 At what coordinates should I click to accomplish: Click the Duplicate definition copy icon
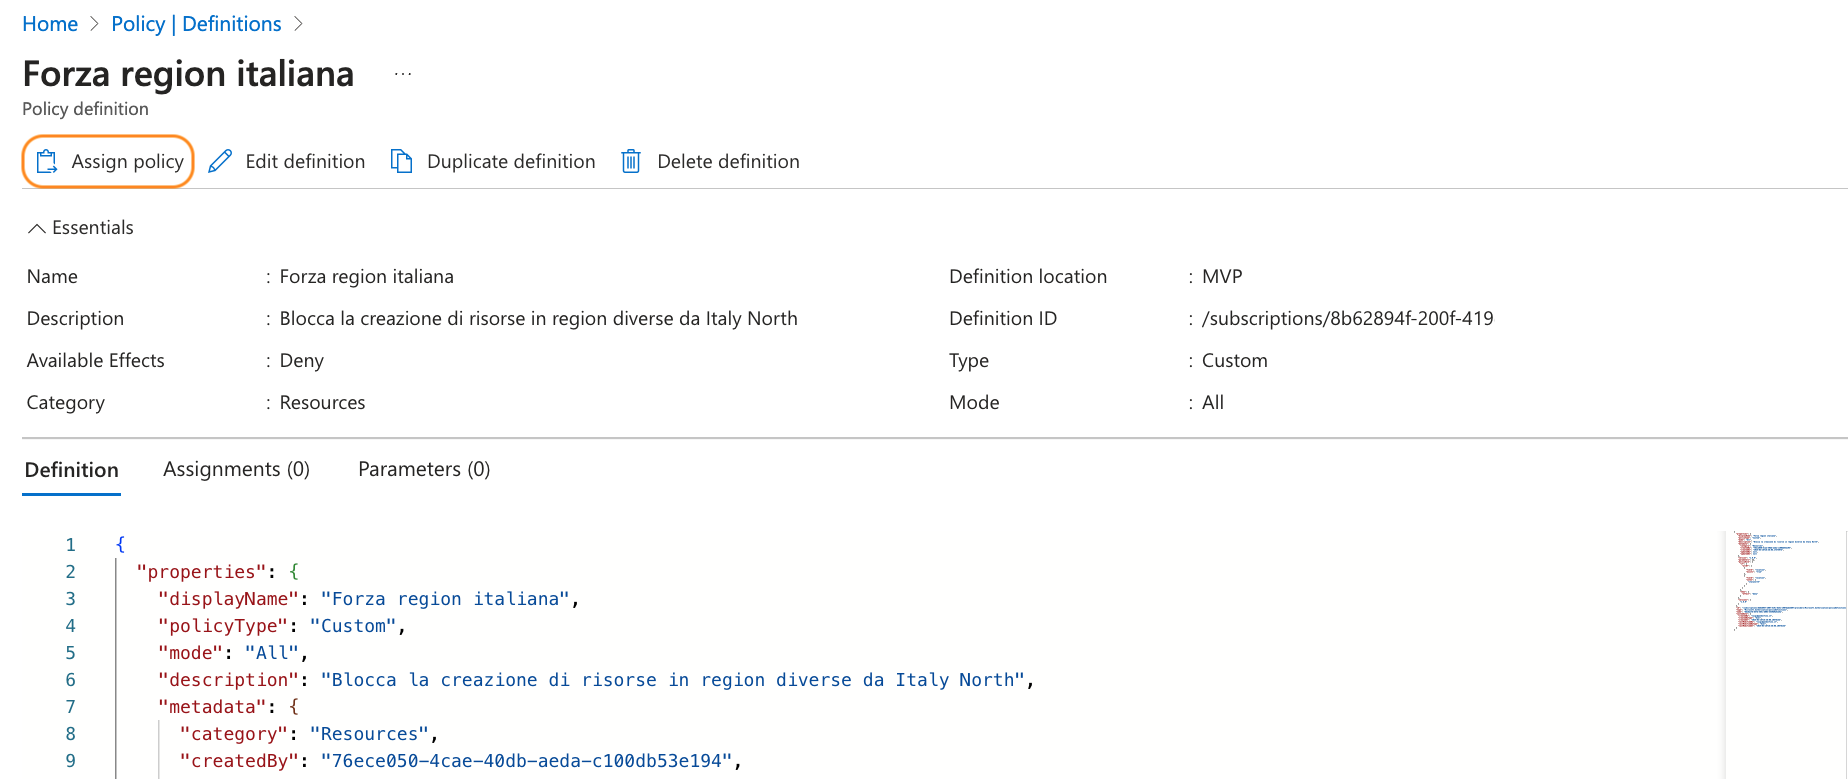click(x=401, y=162)
